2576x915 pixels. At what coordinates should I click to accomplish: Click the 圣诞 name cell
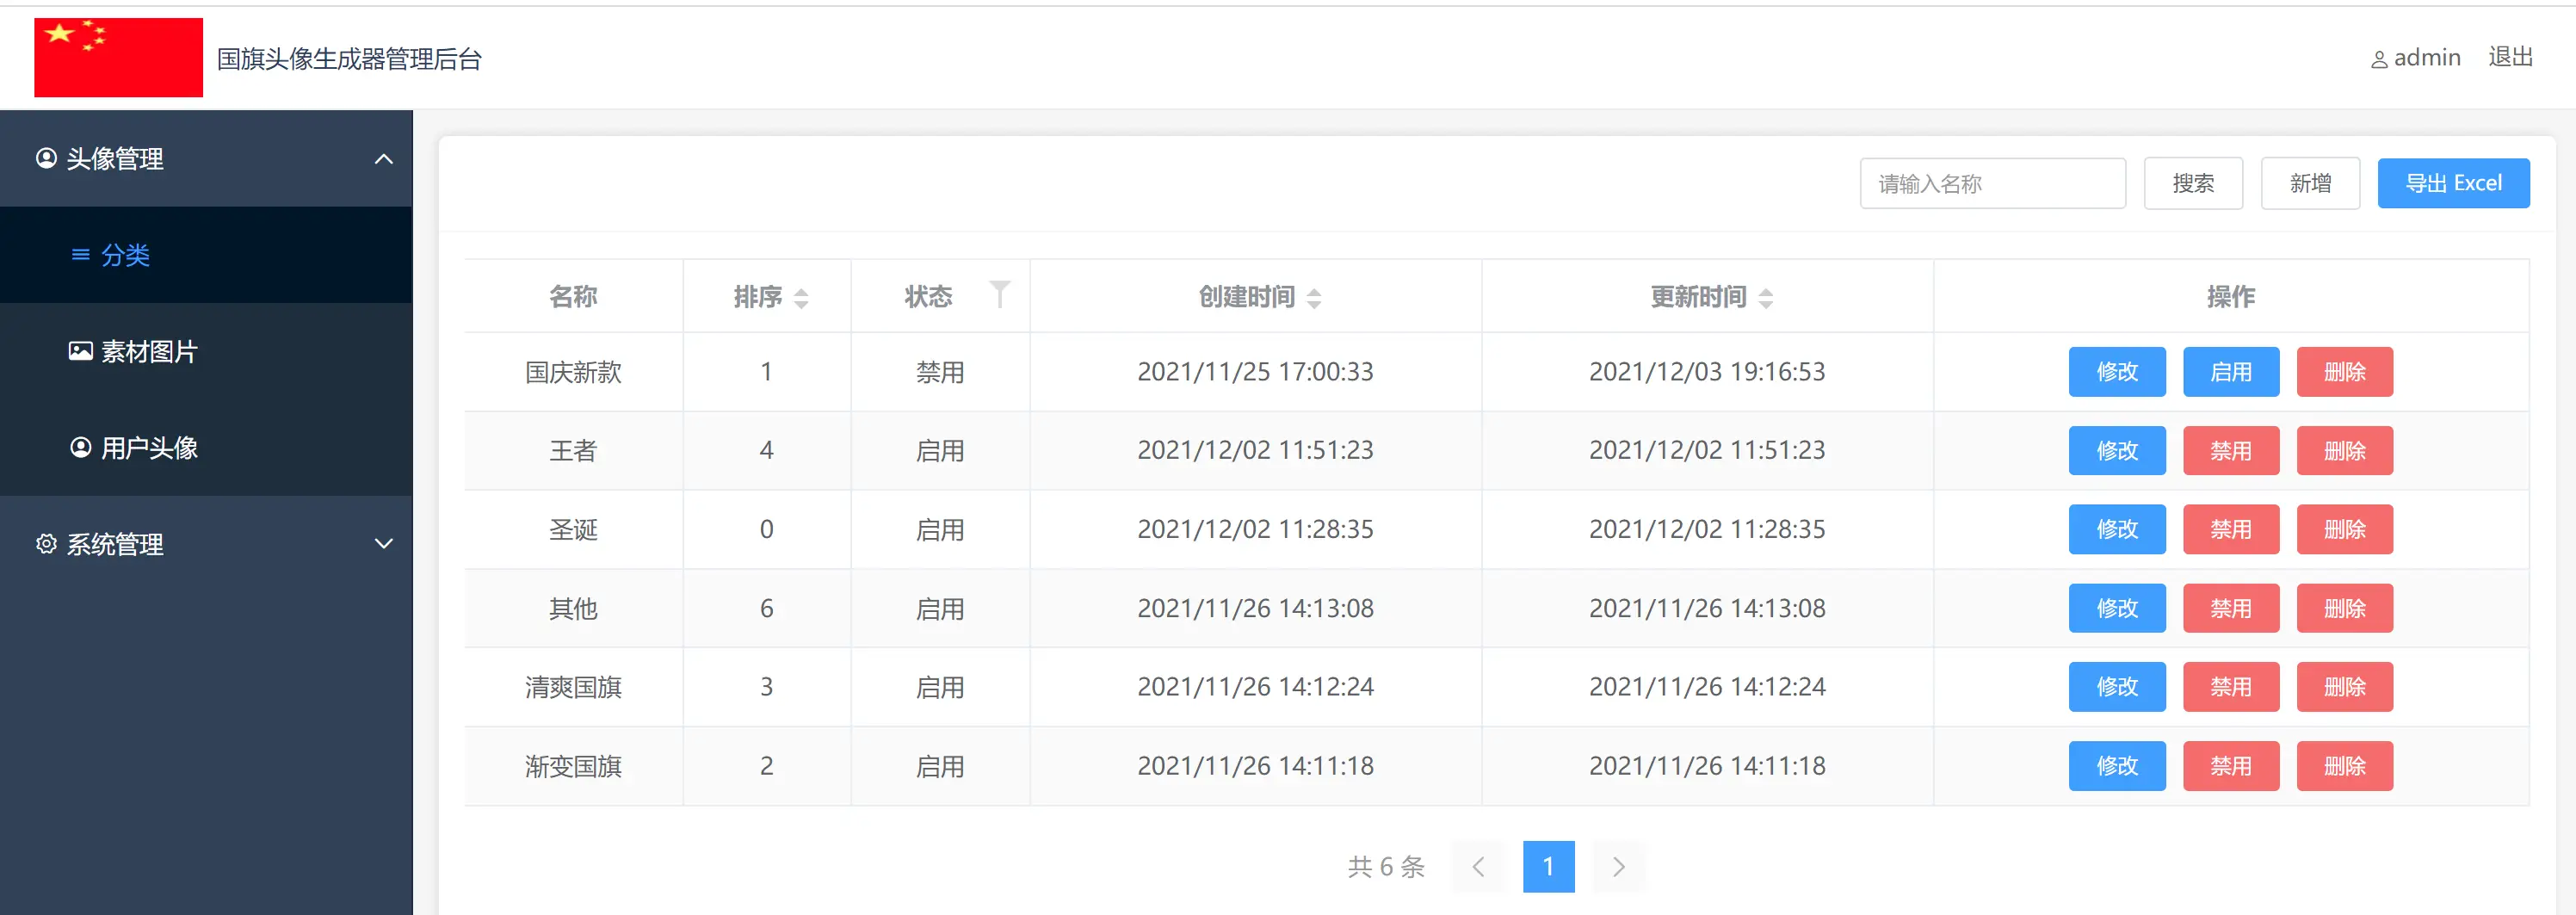[x=573, y=529]
